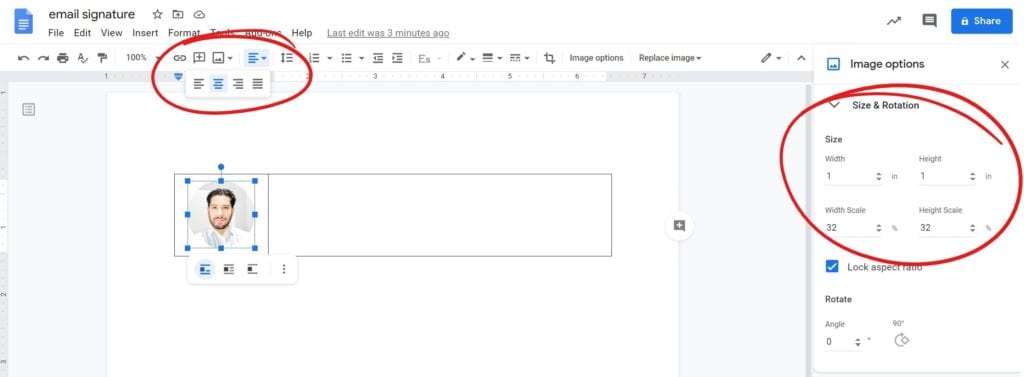Click the rotation Angle input field
This screenshot has height=377, width=1024.
click(844, 342)
